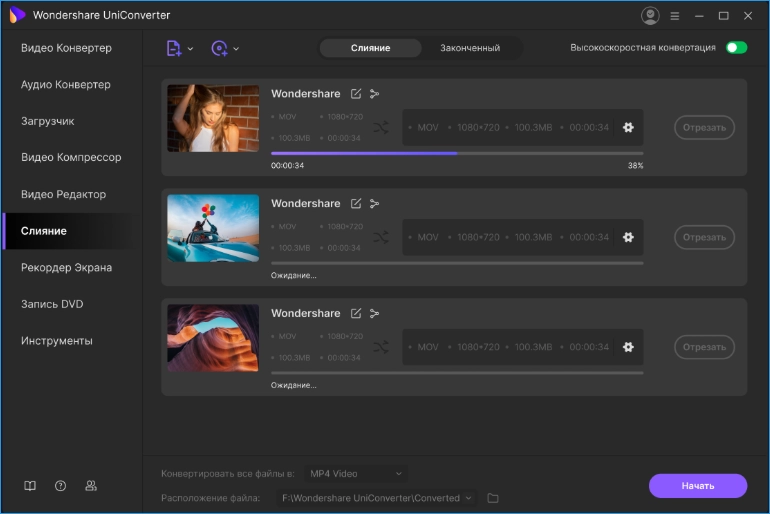The width and height of the screenshot is (770, 514).
Task: Click convert arrows icon on third video
Action: click(x=381, y=347)
